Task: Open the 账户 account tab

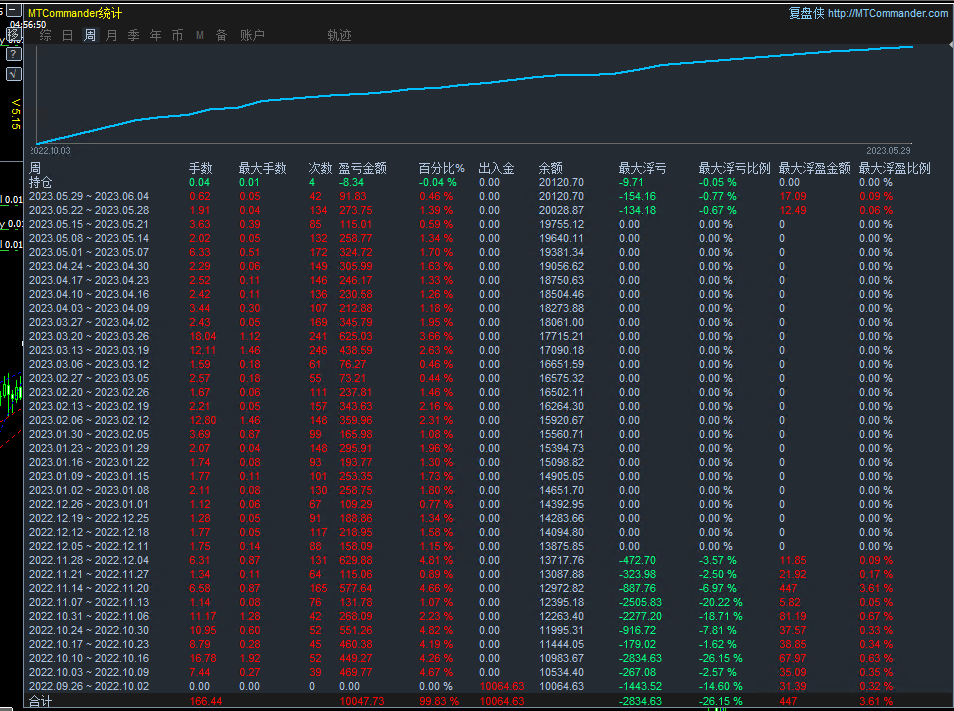Action: tap(253, 36)
